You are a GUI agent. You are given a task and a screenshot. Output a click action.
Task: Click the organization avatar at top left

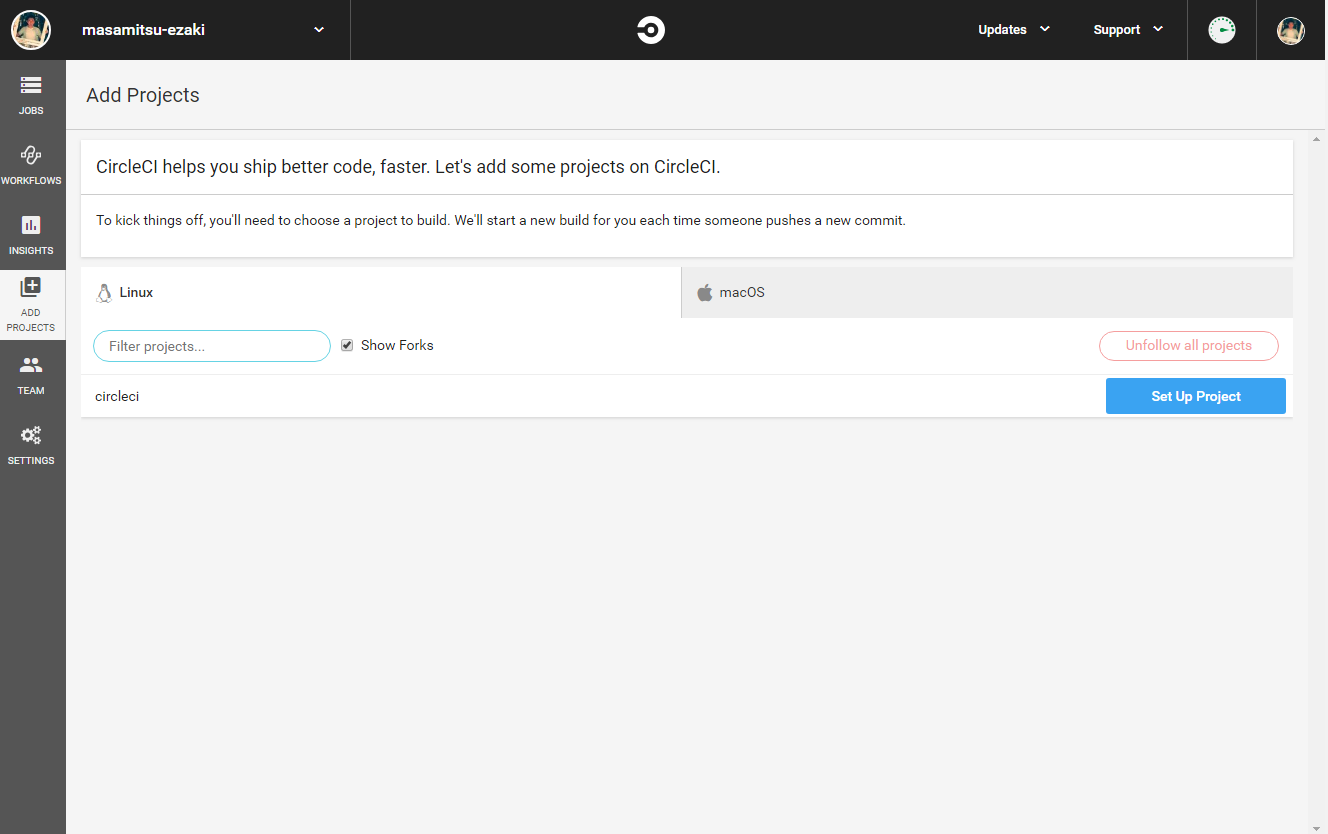pos(31,30)
